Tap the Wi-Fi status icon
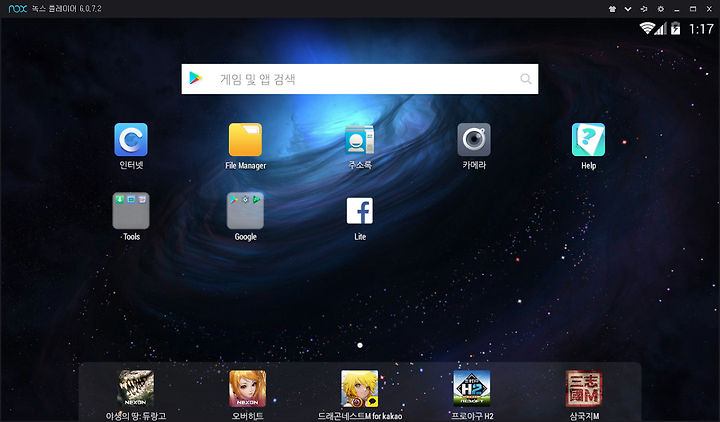Screen dimensions: 720x422 click(647, 28)
